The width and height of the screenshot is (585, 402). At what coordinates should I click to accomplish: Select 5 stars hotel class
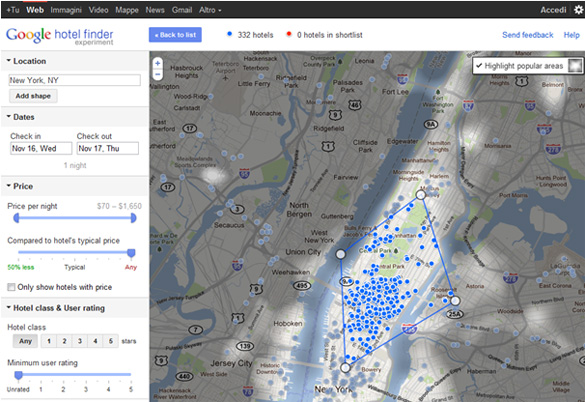click(111, 341)
